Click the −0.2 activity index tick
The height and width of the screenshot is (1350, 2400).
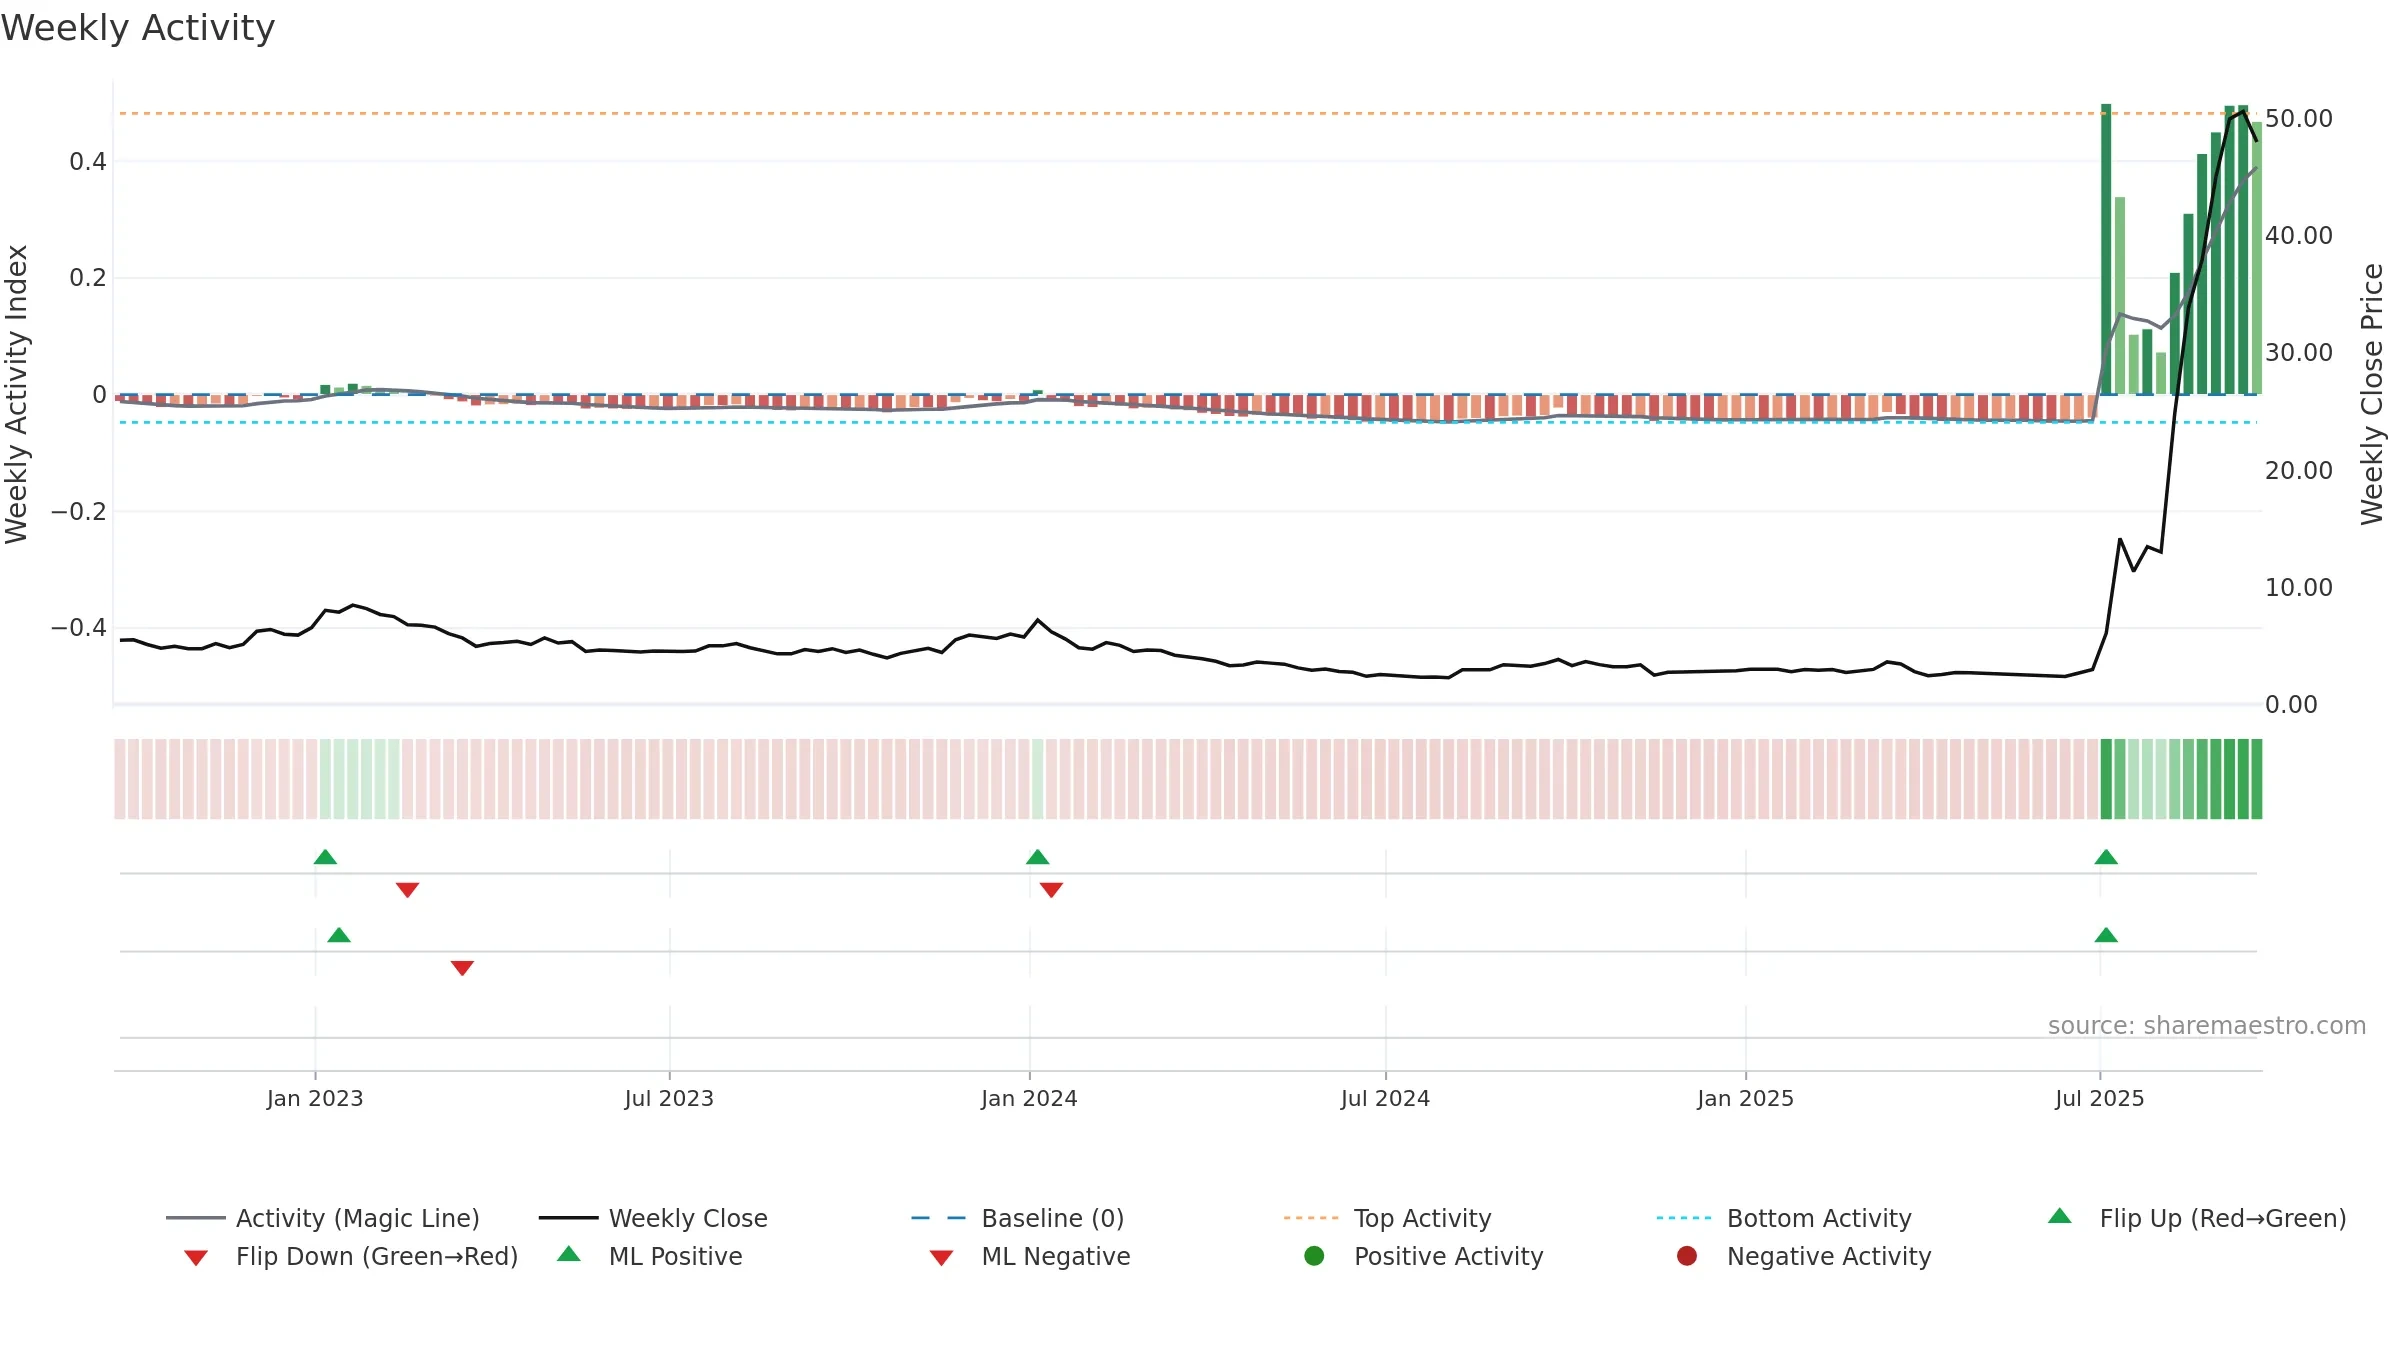click(78, 511)
